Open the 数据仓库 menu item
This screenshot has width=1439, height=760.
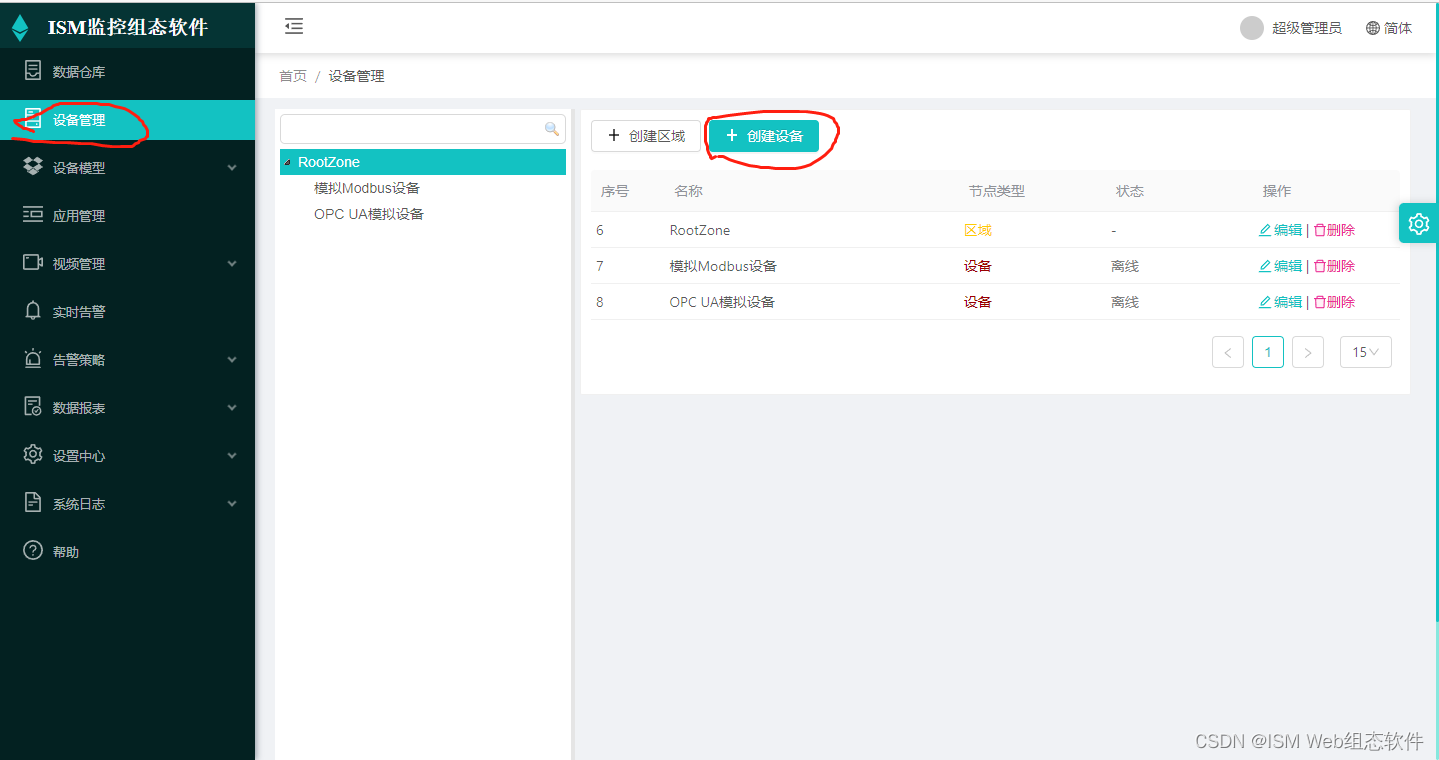(x=127, y=72)
